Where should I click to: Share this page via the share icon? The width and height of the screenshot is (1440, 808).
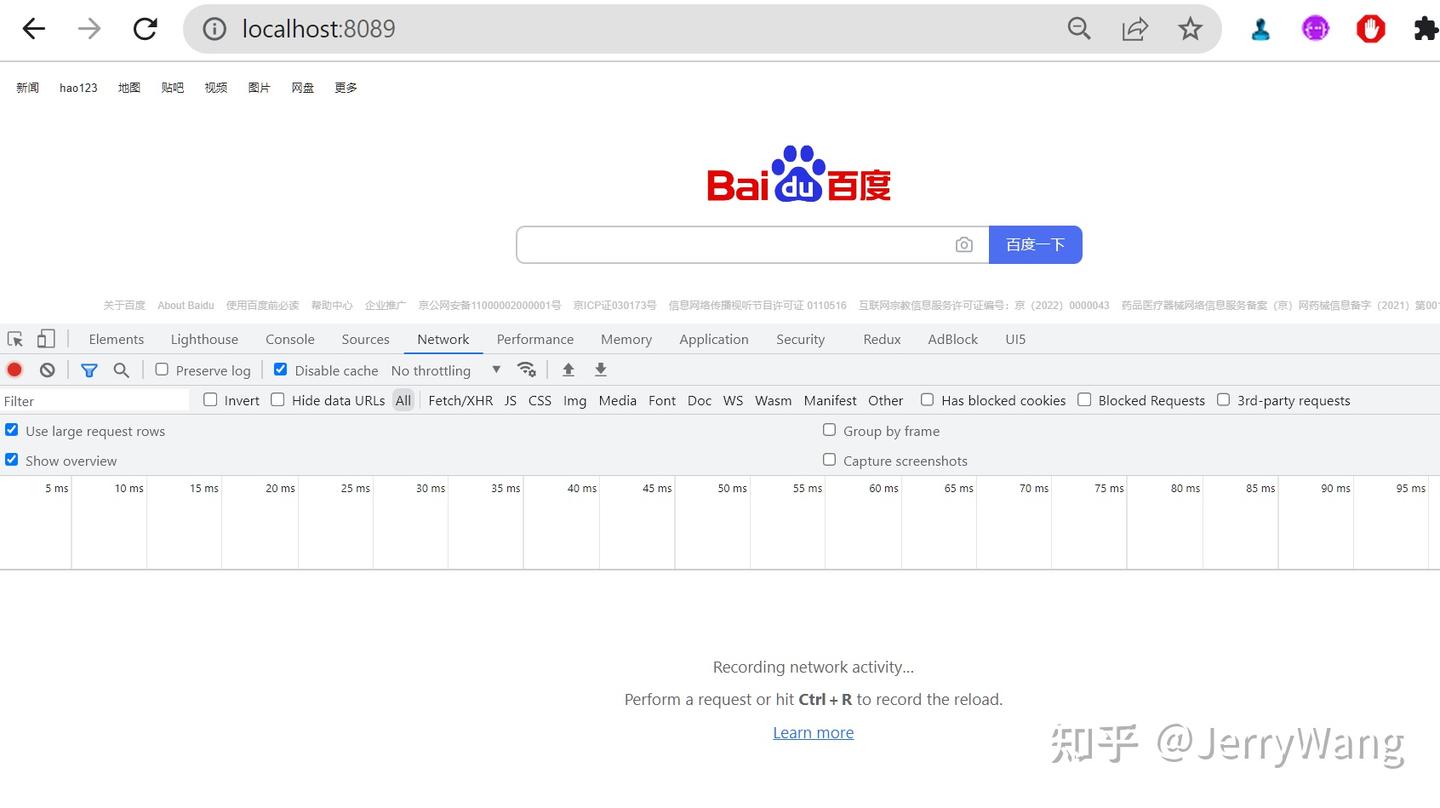1135,29
